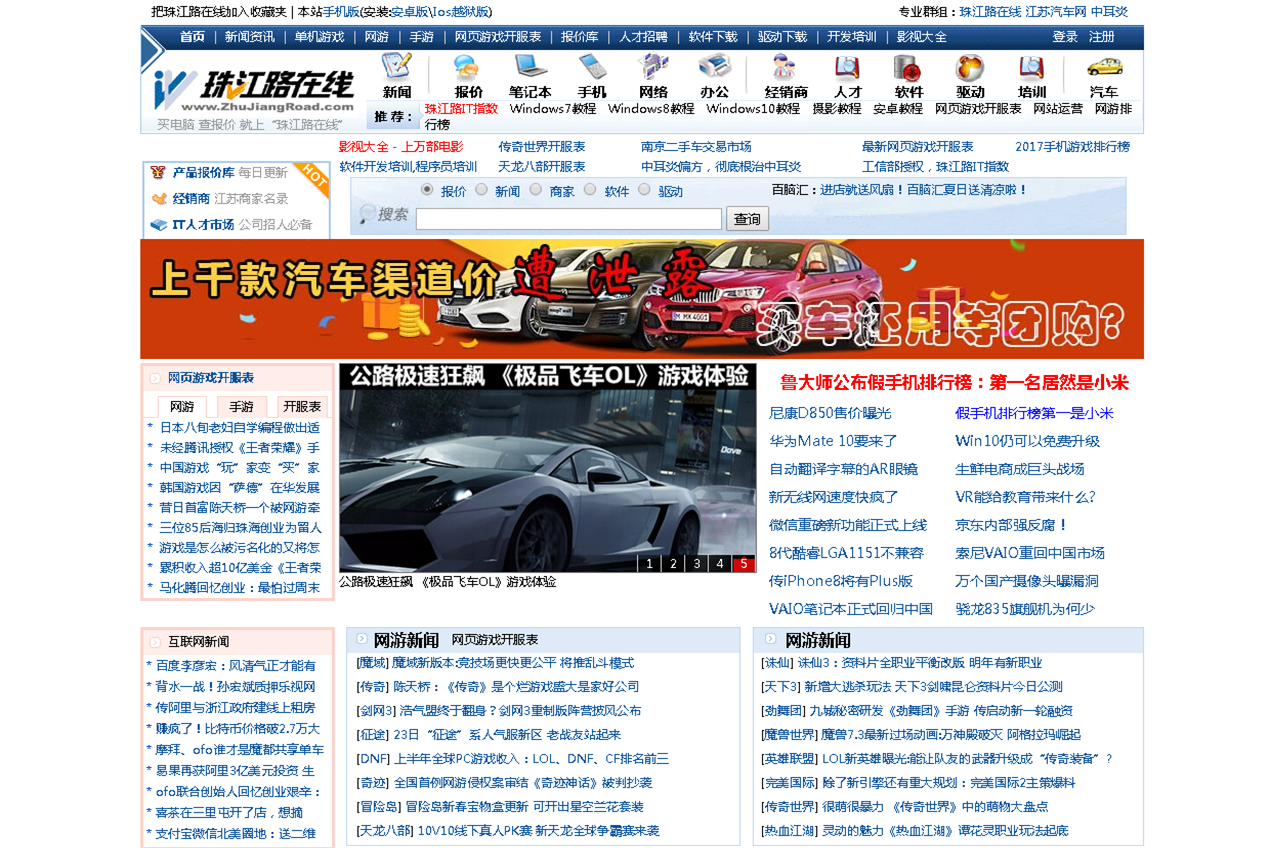
Task: Click arrow icon beside 互联网新闻 panel title
Action: pyautogui.click(x=155, y=642)
